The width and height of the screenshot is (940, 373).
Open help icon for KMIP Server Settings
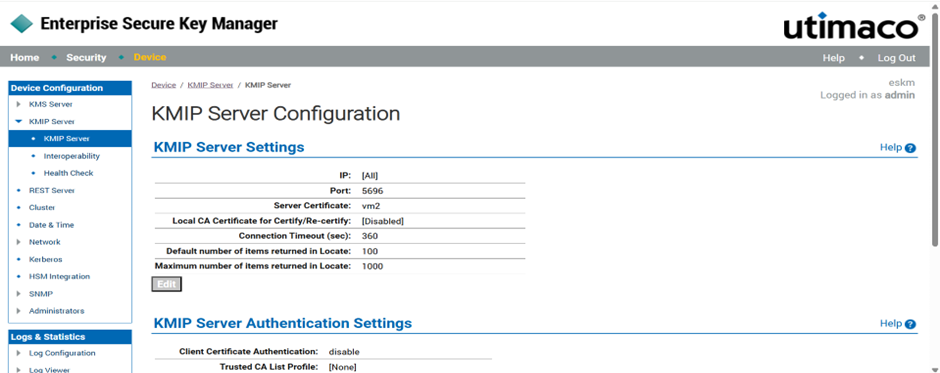[911, 148]
